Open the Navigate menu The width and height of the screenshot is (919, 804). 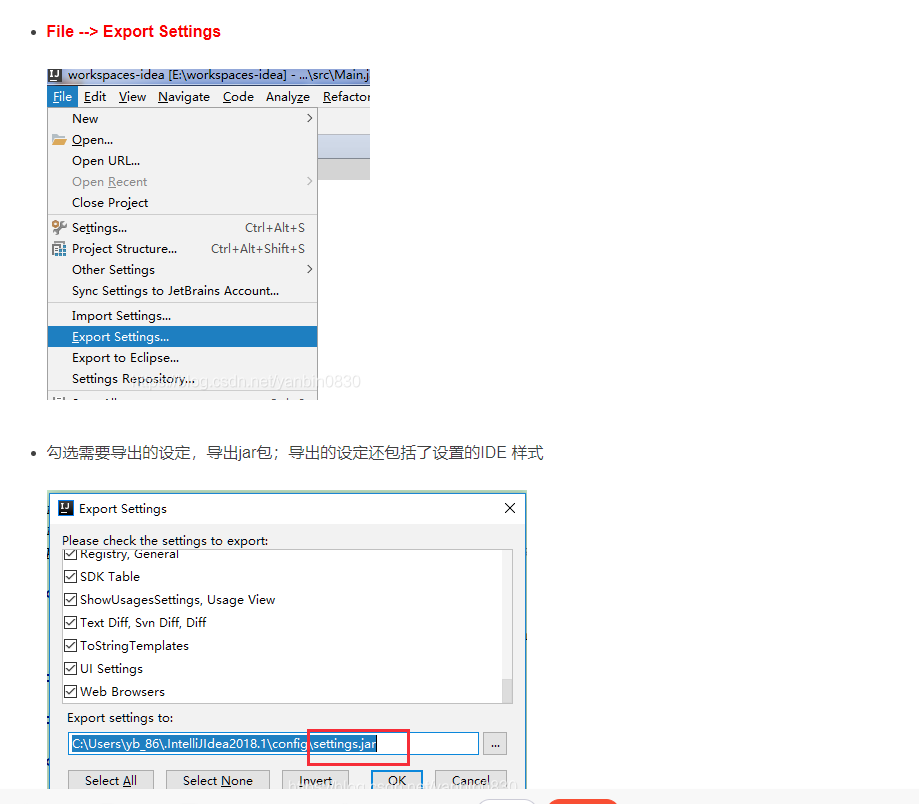[183, 97]
